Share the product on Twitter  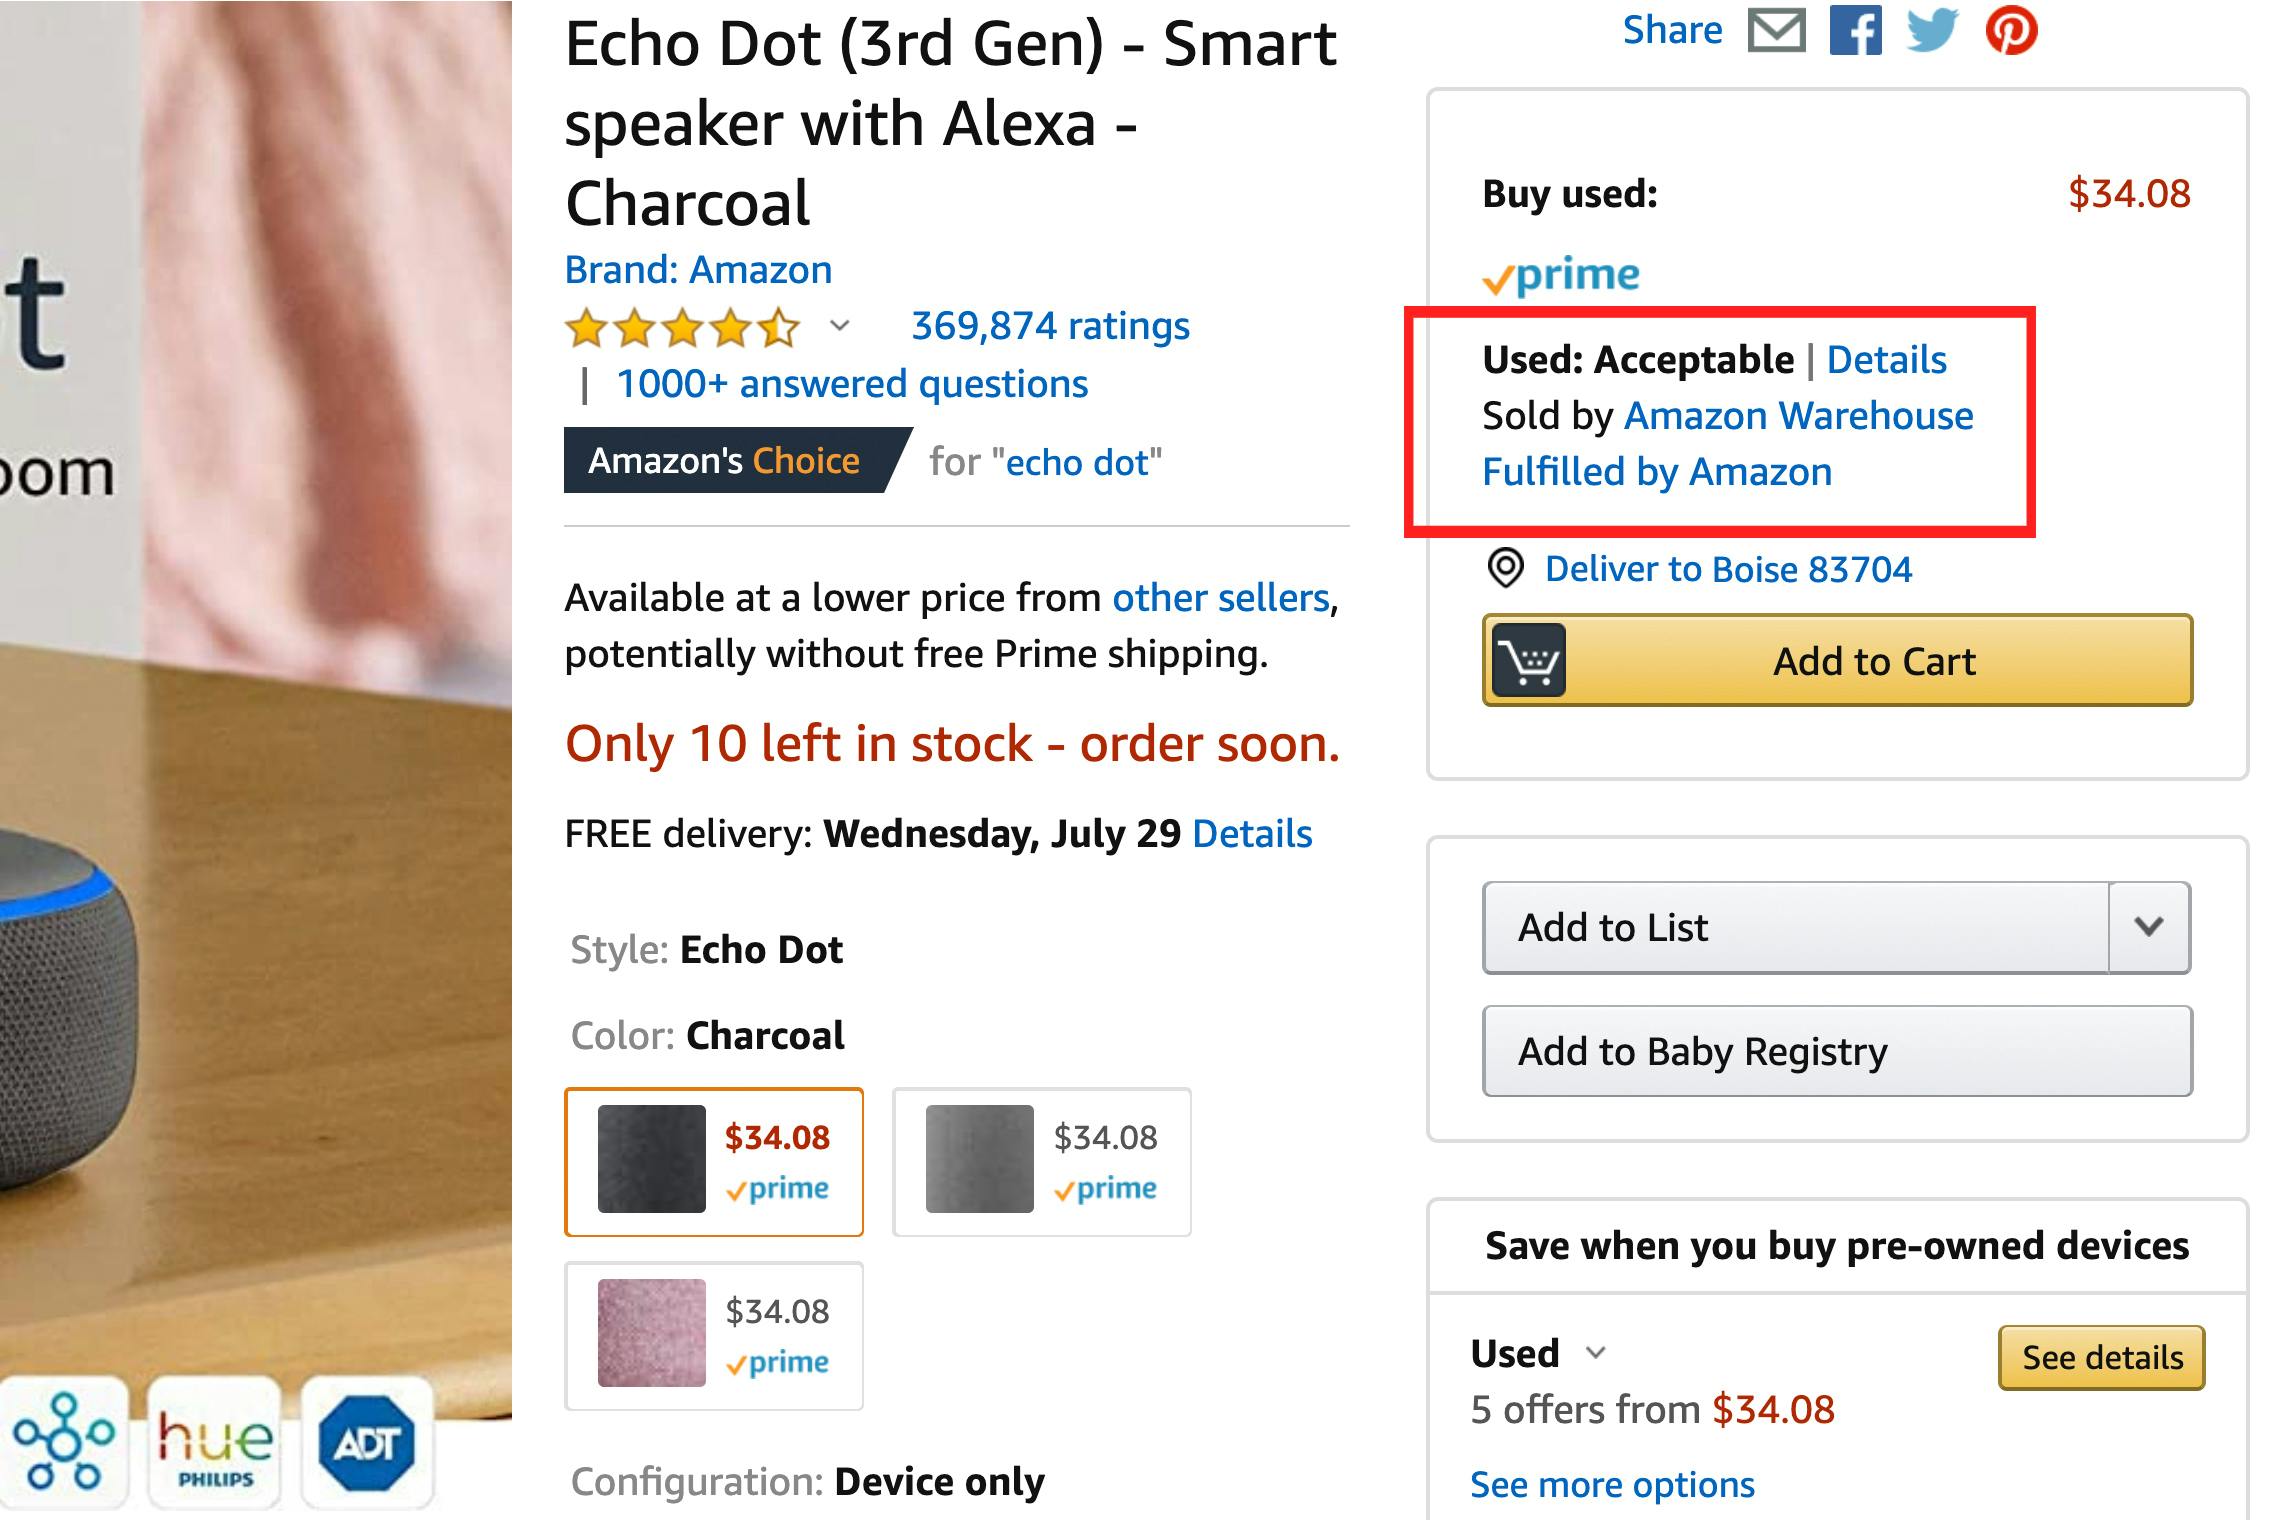click(1931, 30)
